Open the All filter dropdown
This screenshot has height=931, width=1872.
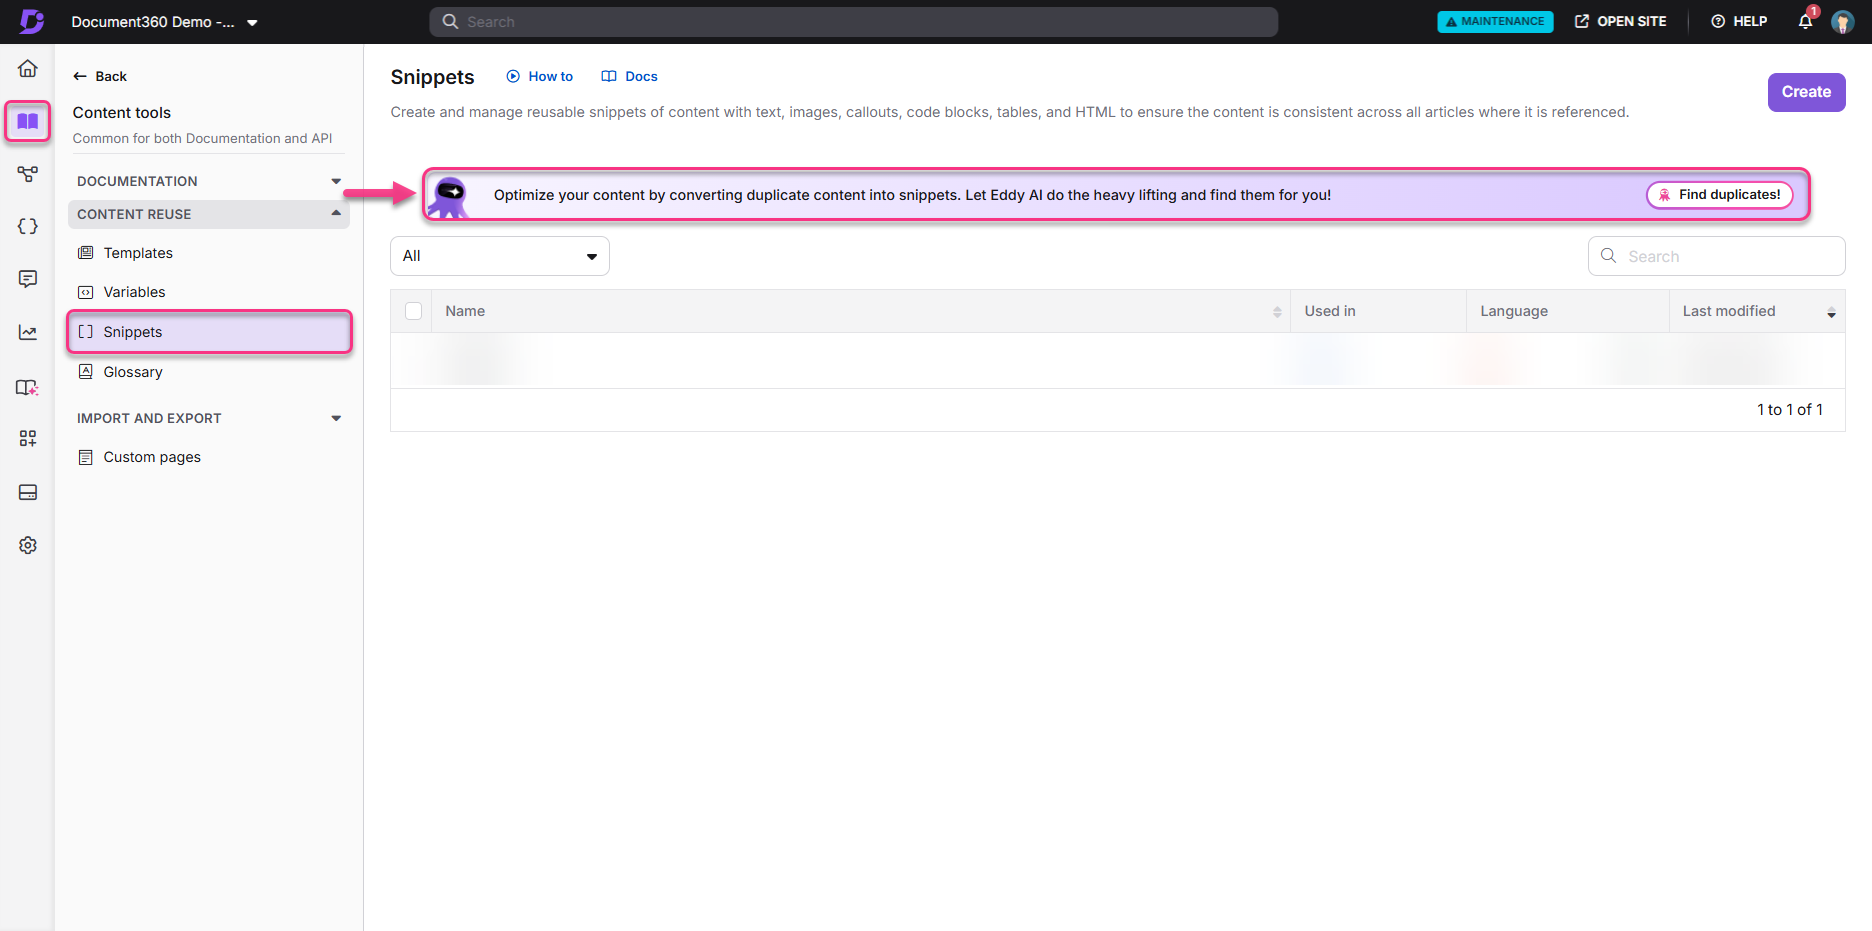[x=499, y=255]
